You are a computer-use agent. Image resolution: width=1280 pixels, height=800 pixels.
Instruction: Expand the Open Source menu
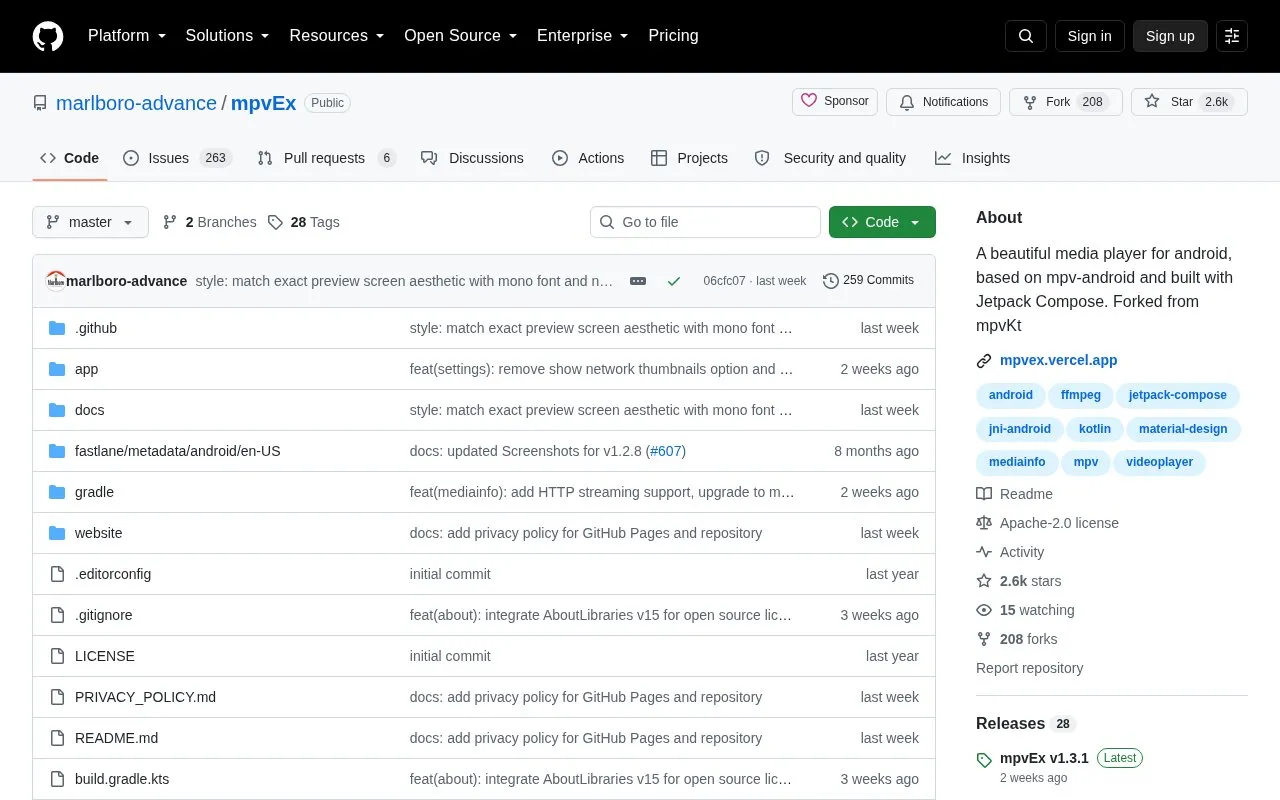tap(461, 36)
